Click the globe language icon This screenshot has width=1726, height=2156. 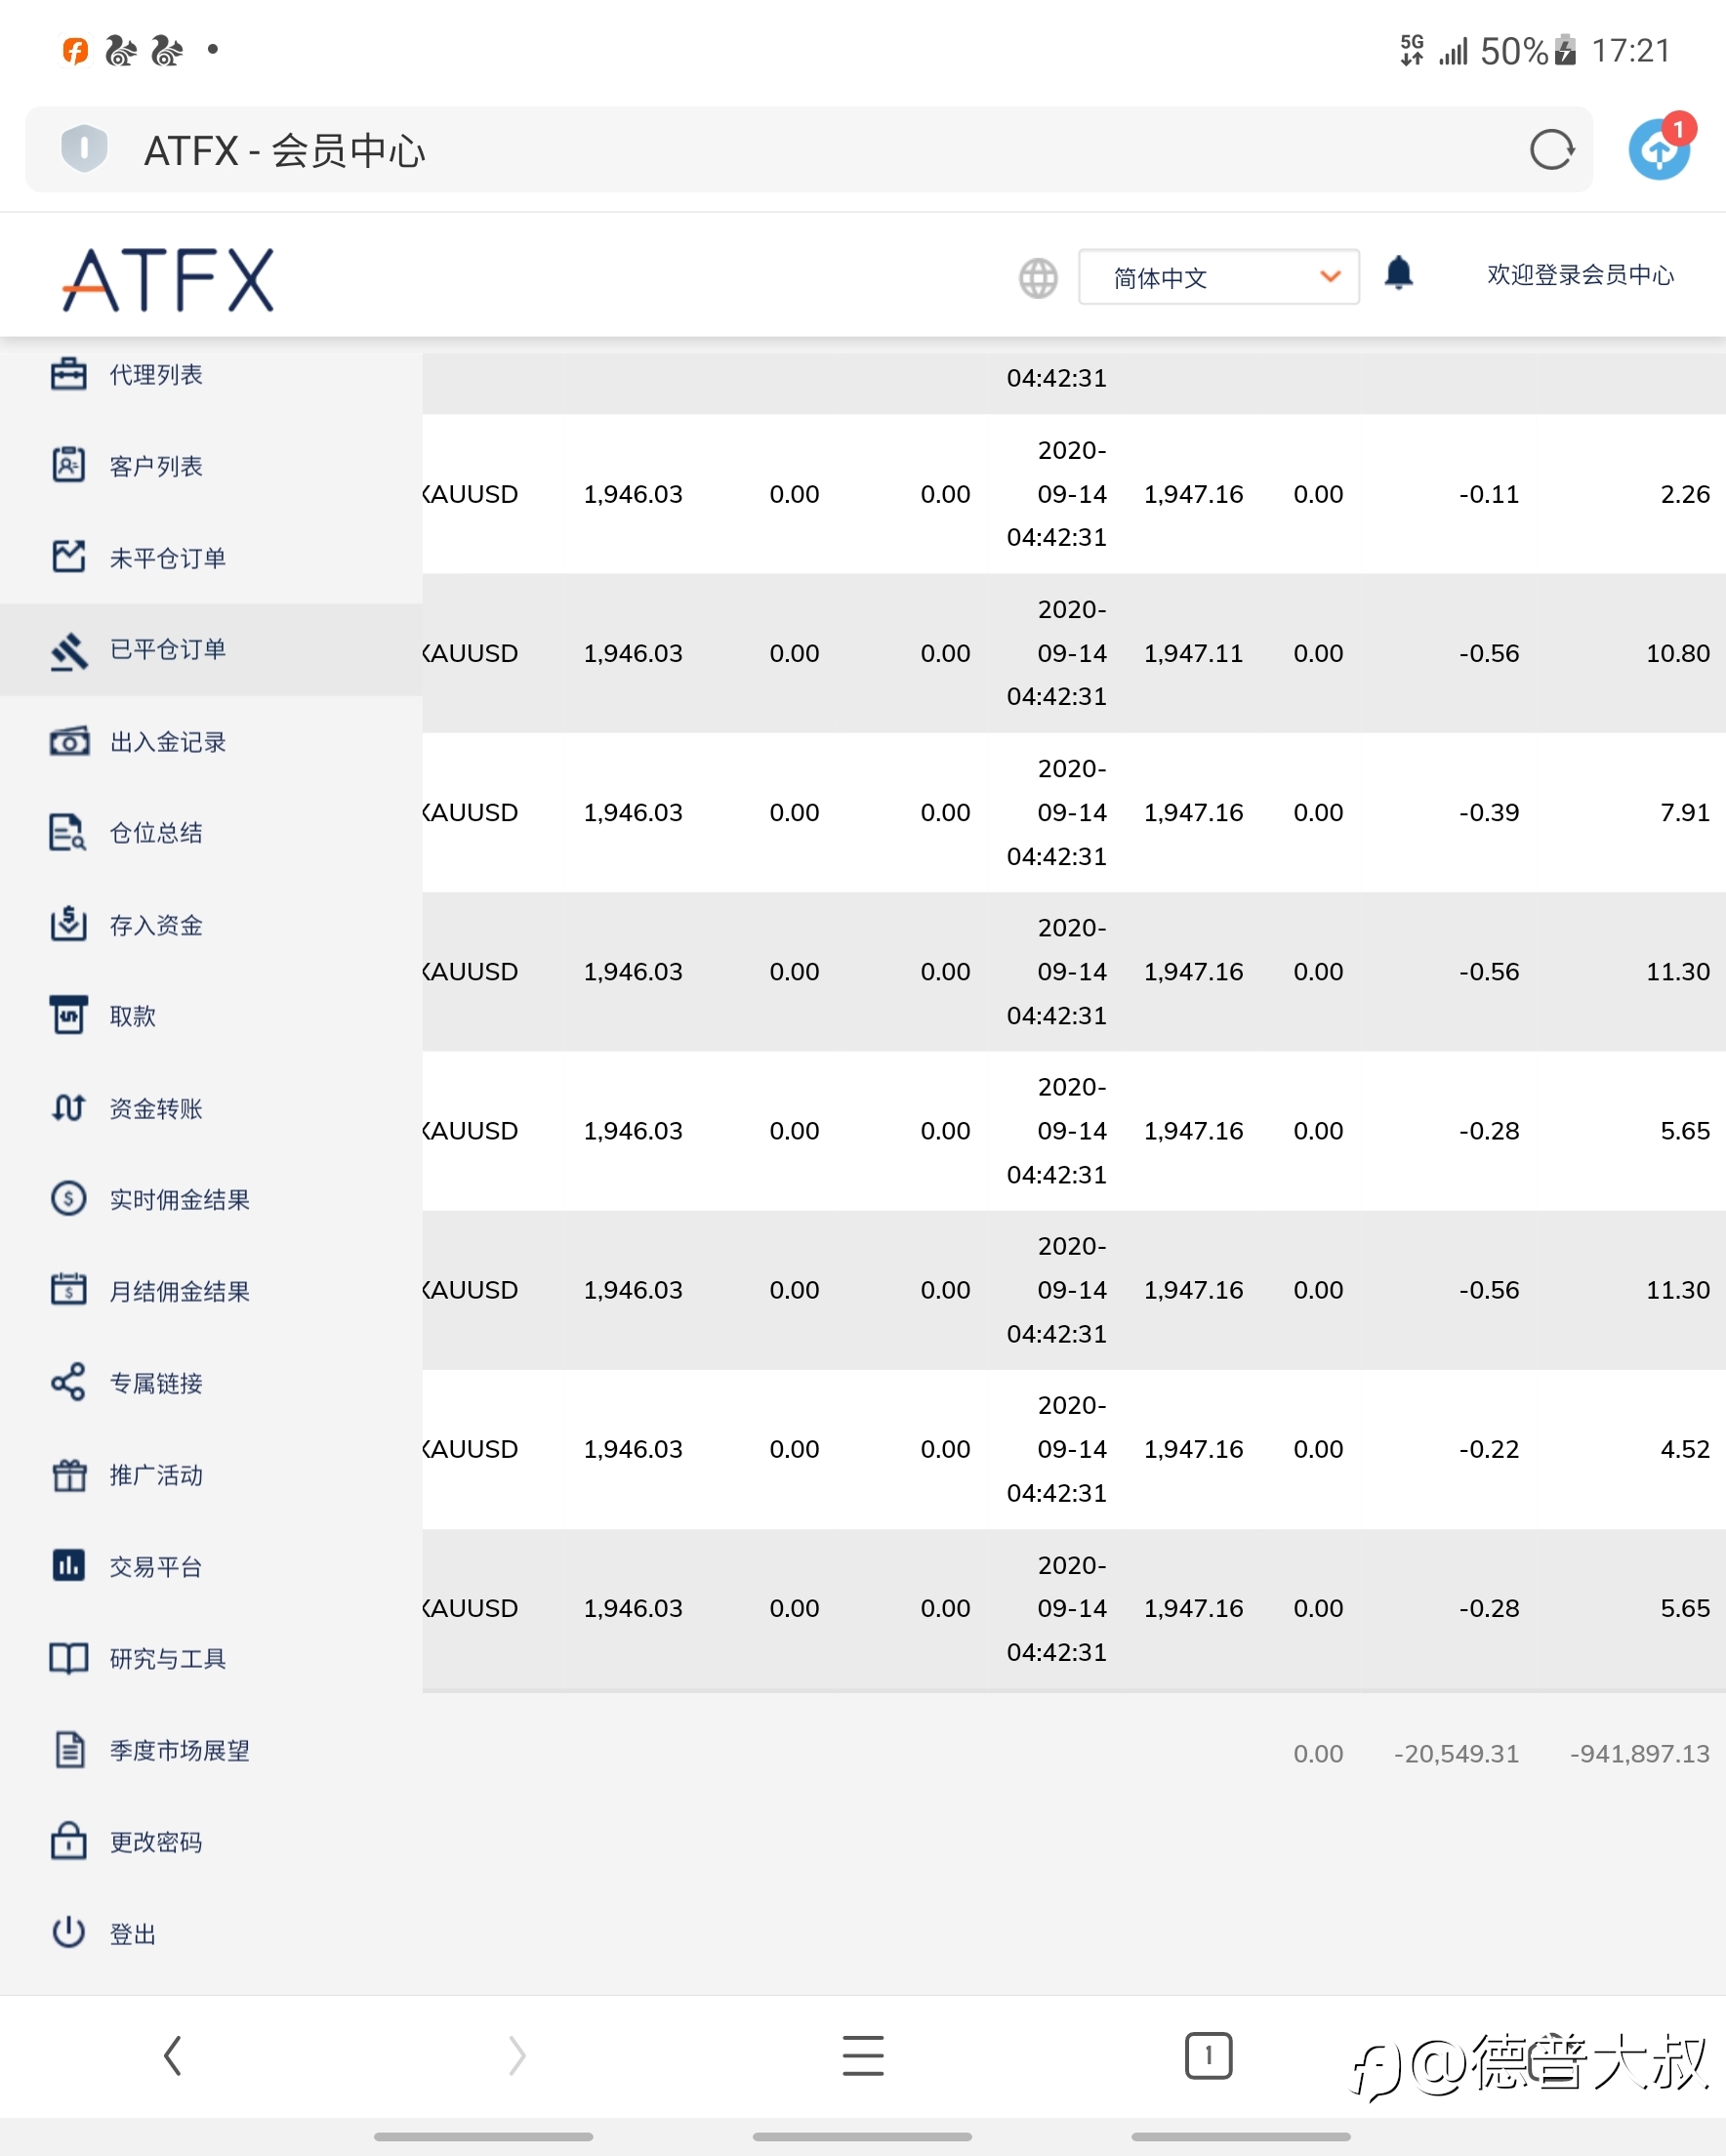click(x=1038, y=278)
